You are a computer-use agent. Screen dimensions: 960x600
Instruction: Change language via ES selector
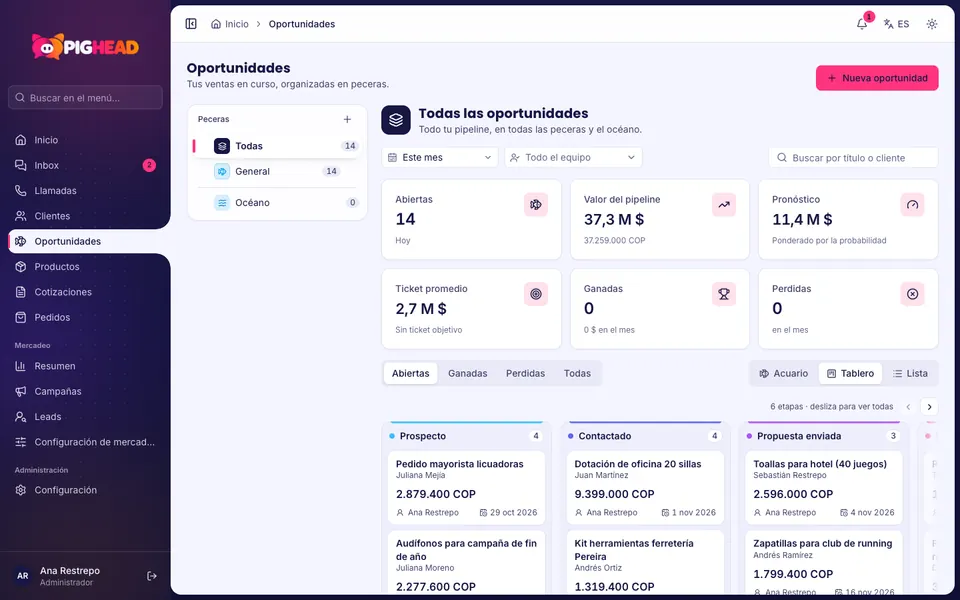(896, 24)
